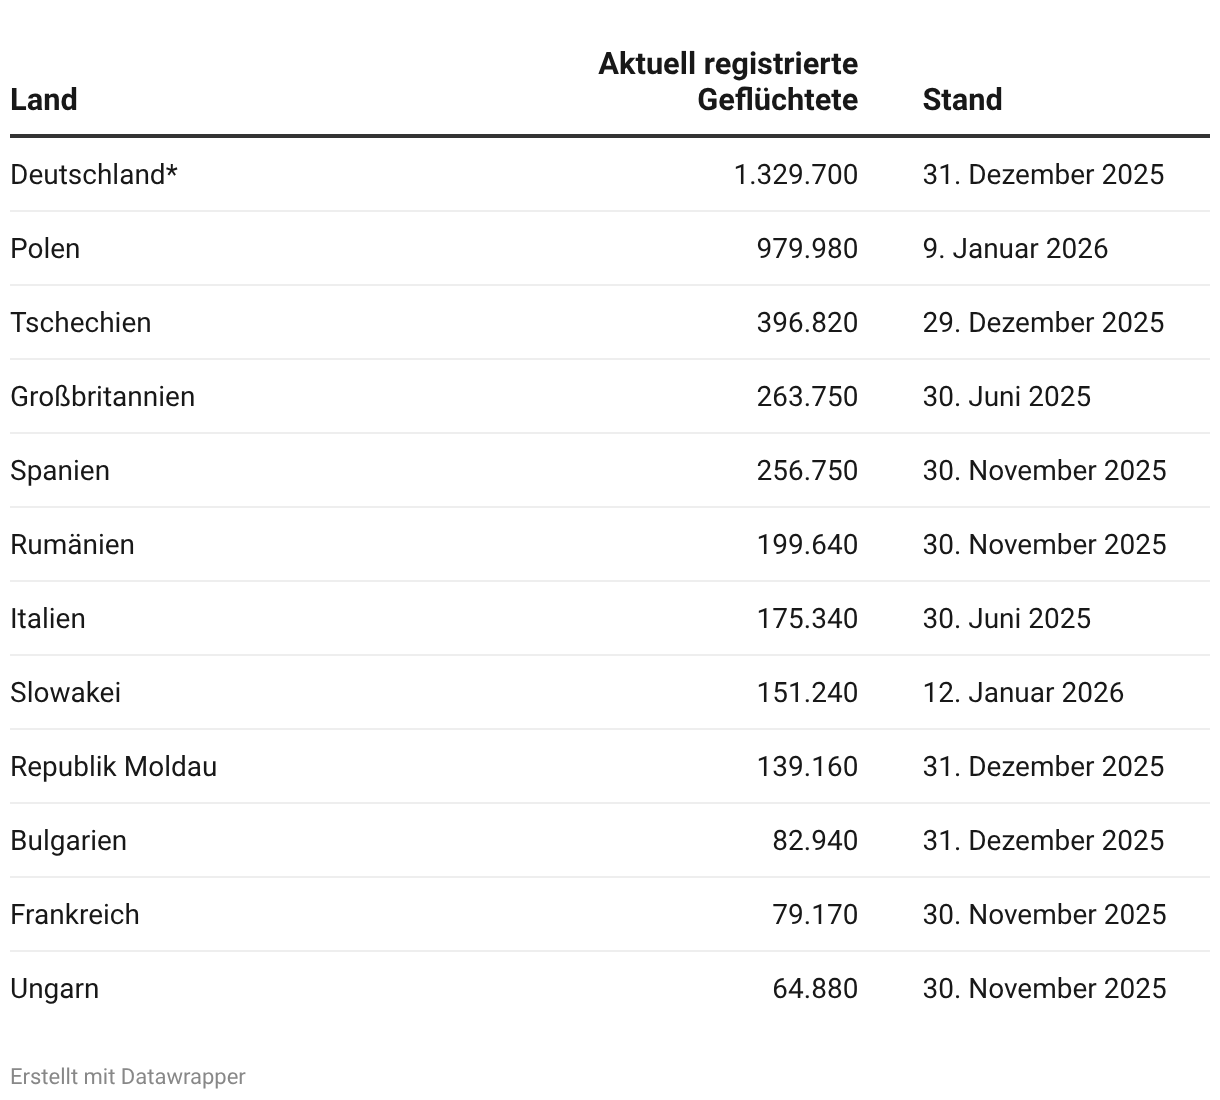The height and width of the screenshot is (1100, 1220).
Task: Select the Rumänien row label
Action: coord(72,545)
